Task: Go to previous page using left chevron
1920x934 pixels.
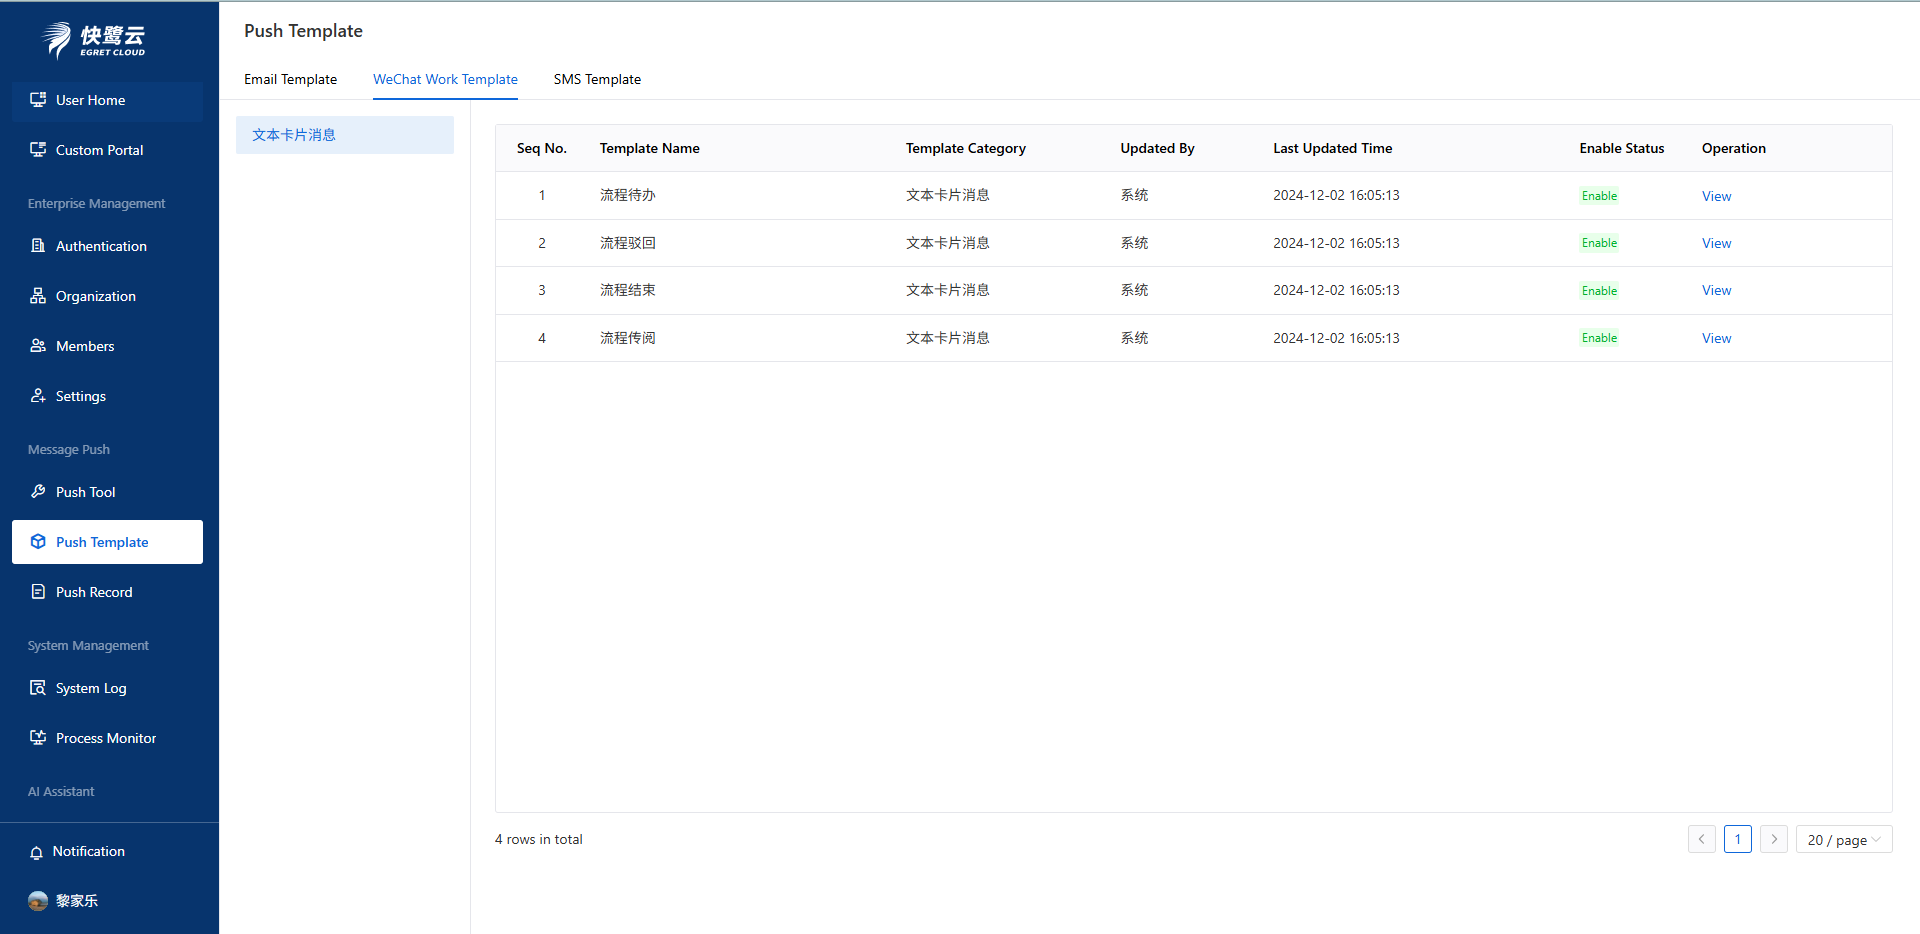Action: tap(1701, 840)
